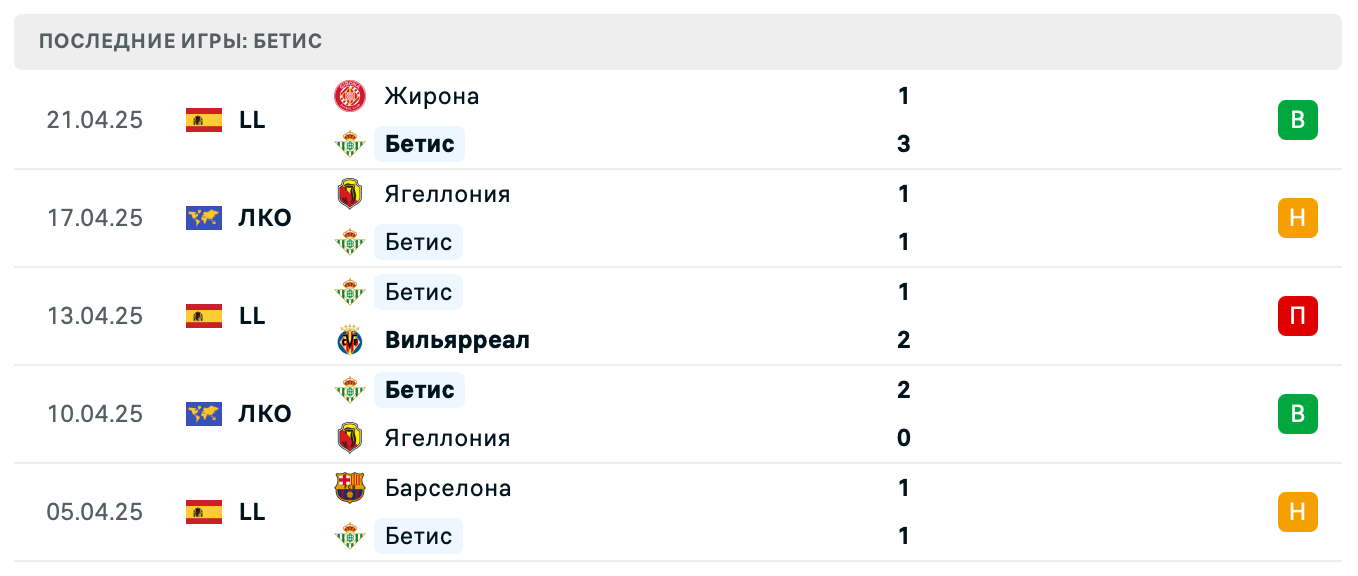Viewport: 1358px width, 576px height.
Task: Open the Жирона team link
Action: click(x=432, y=96)
